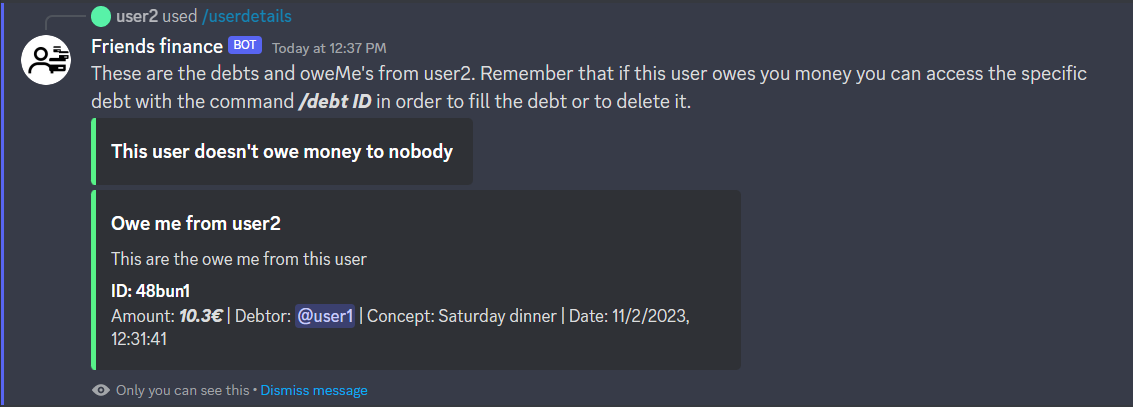Viewport: 1133px width, 407px height.
Task: Click the Today at 12:37 PM timestamp
Action: (329, 47)
